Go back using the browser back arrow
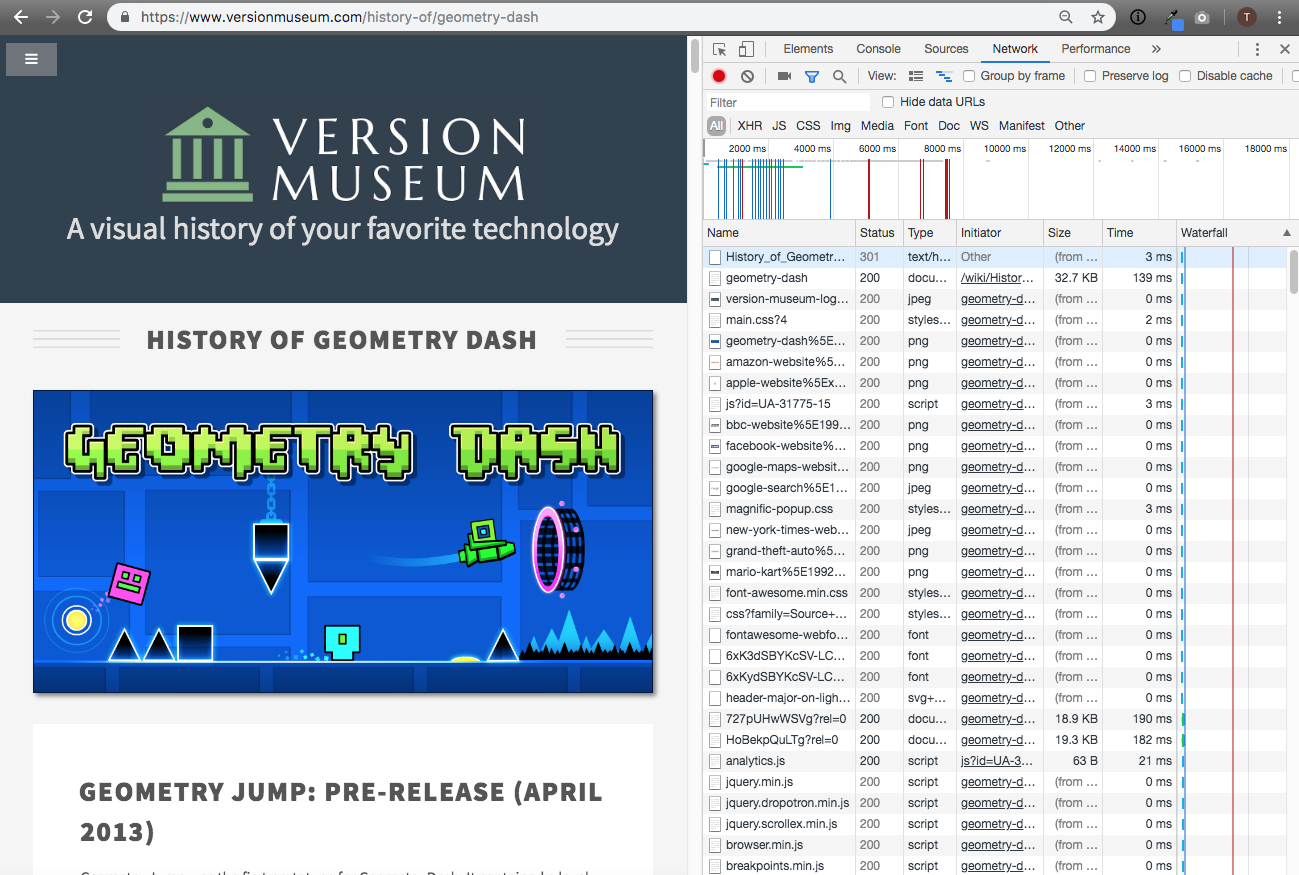Image resolution: width=1299 pixels, height=875 pixels. tap(20, 17)
